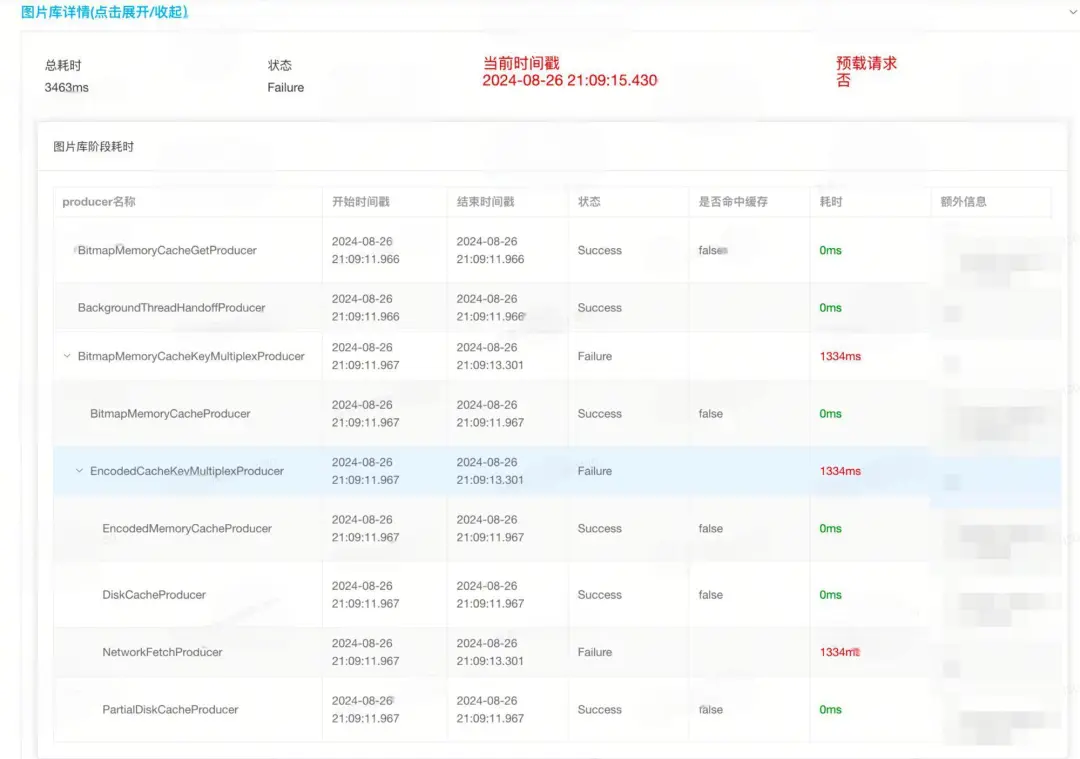Click 0ms in the BackgroundThreadHandoffProducer row
1080x759 pixels.
click(x=830, y=308)
